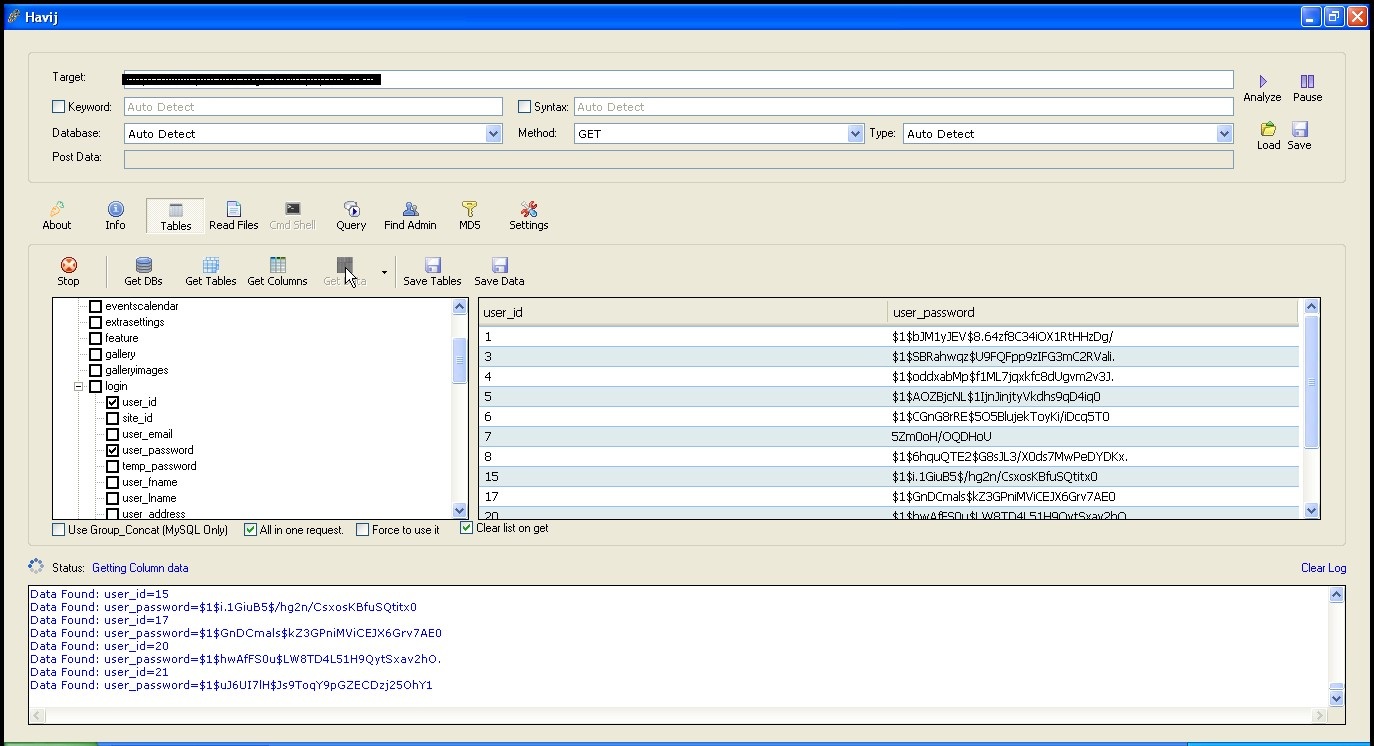Tick the extrasettings table checkbox
Screen dimensions: 1374x746
pyautogui.click(x=96, y=322)
